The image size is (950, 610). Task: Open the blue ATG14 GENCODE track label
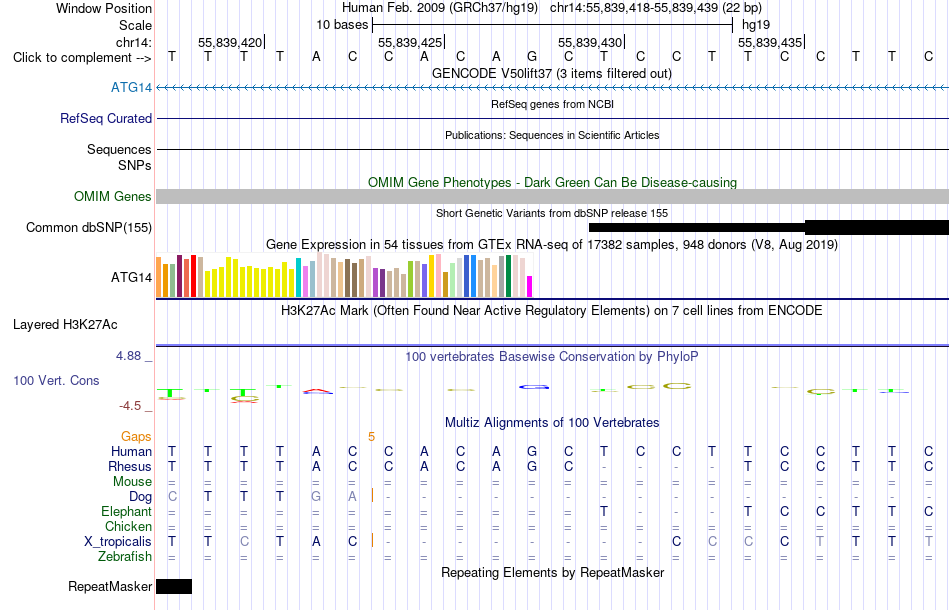pos(131,88)
